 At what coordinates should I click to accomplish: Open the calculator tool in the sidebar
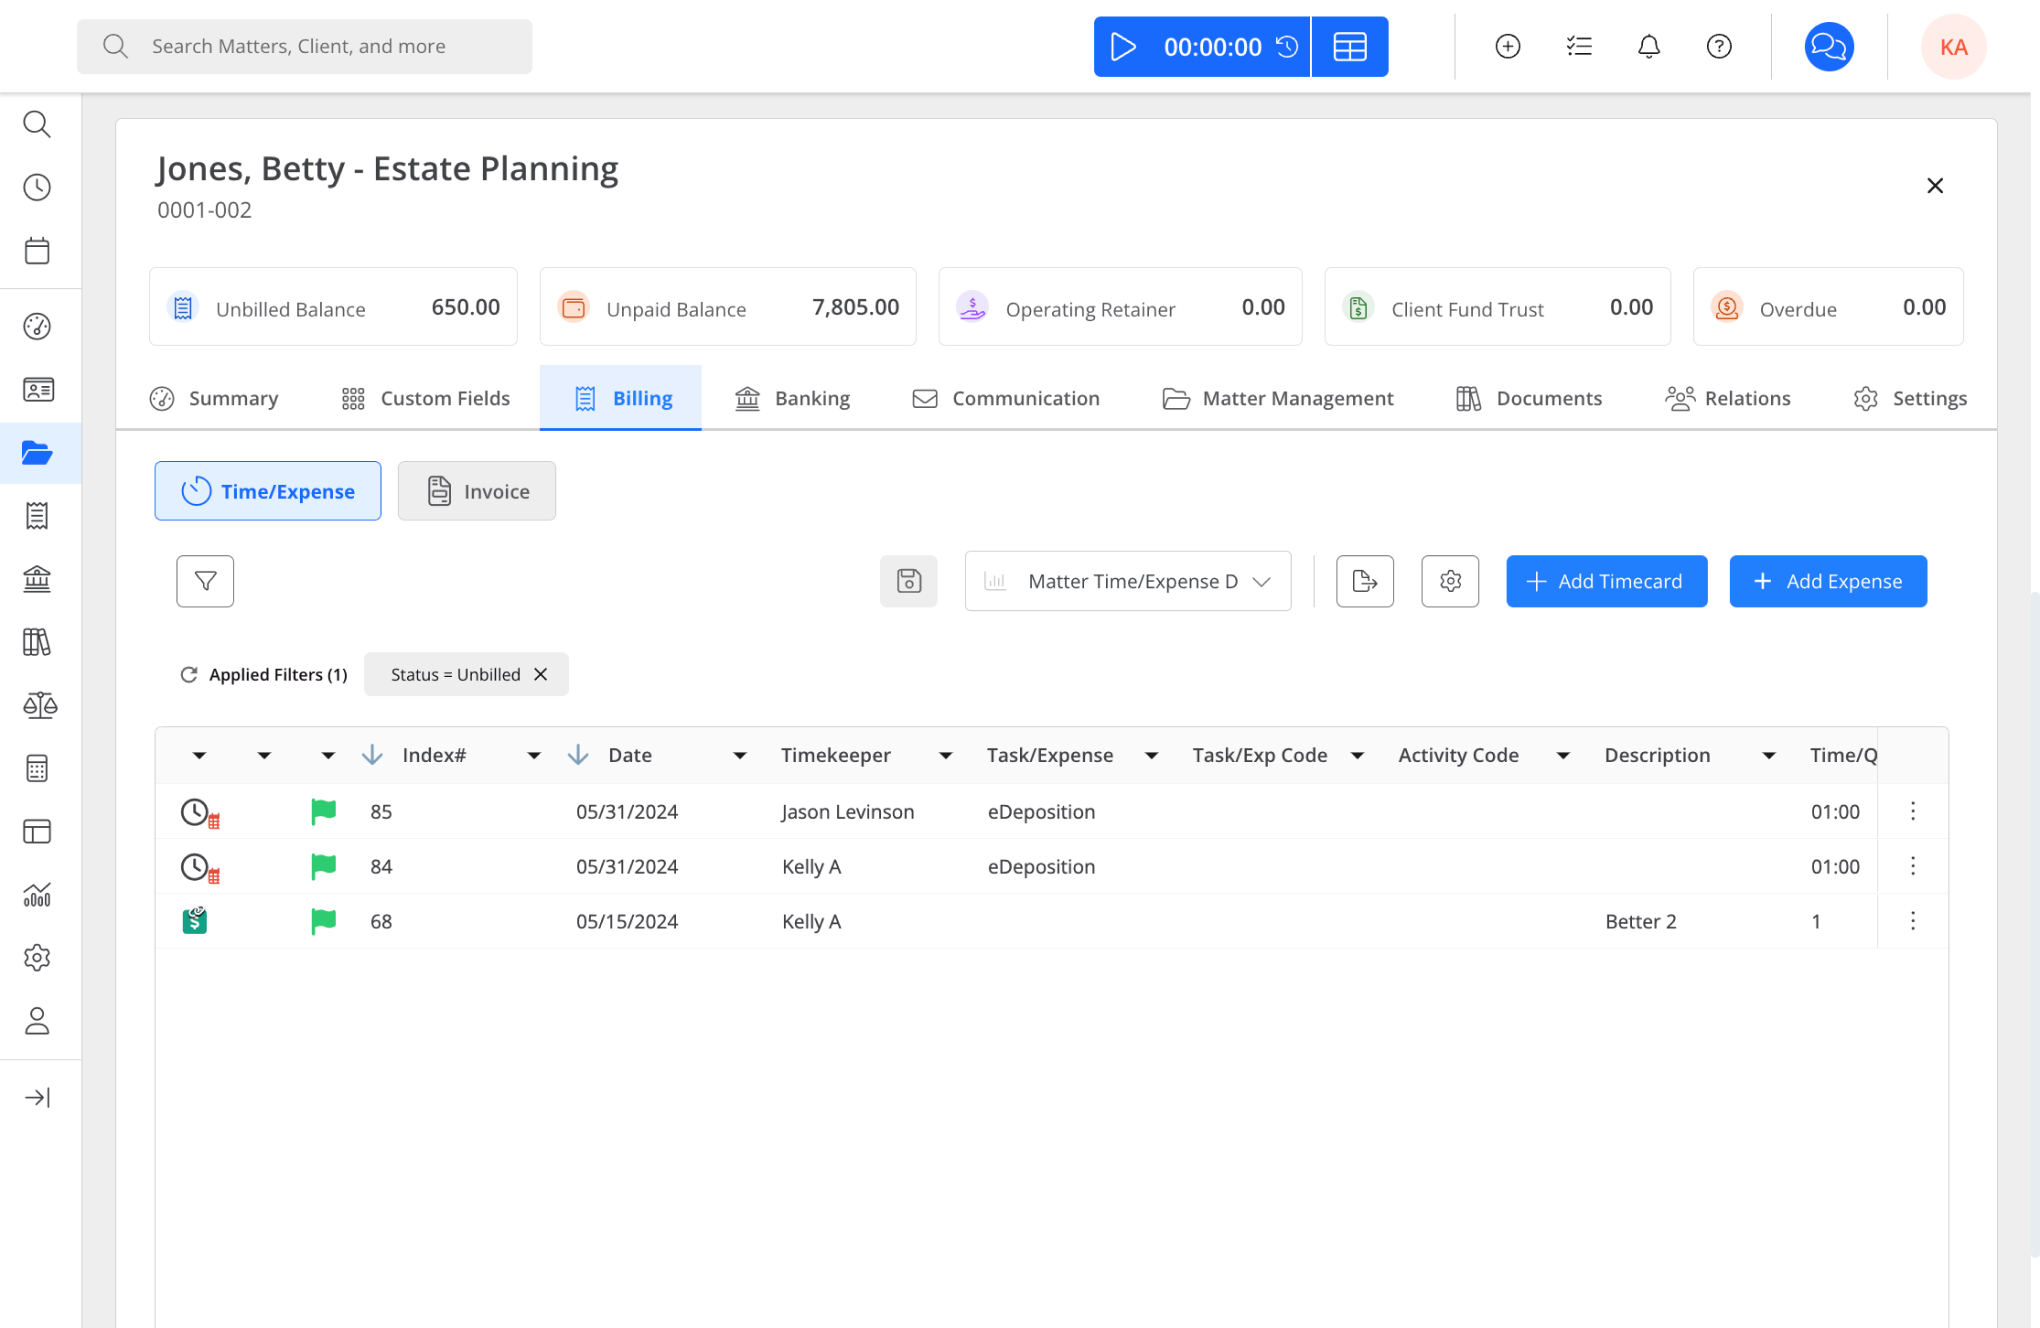[37, 767]
